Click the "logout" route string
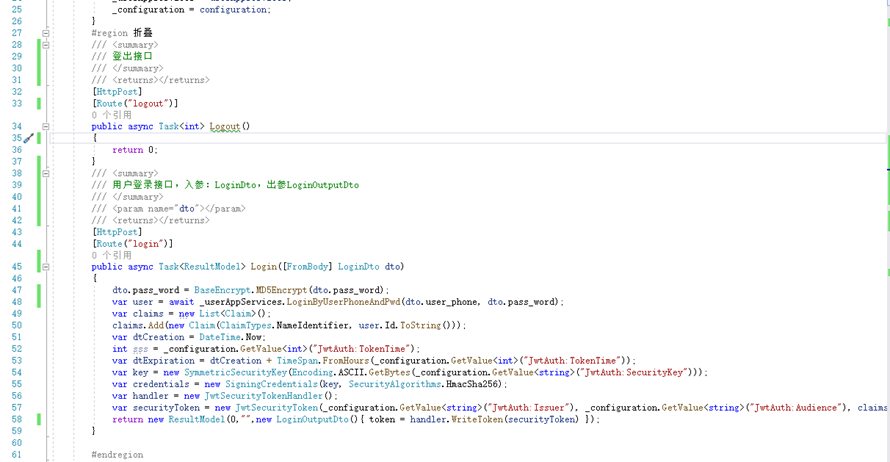The height and width of the screenshot is (462, 890). [x=150, y=103]
